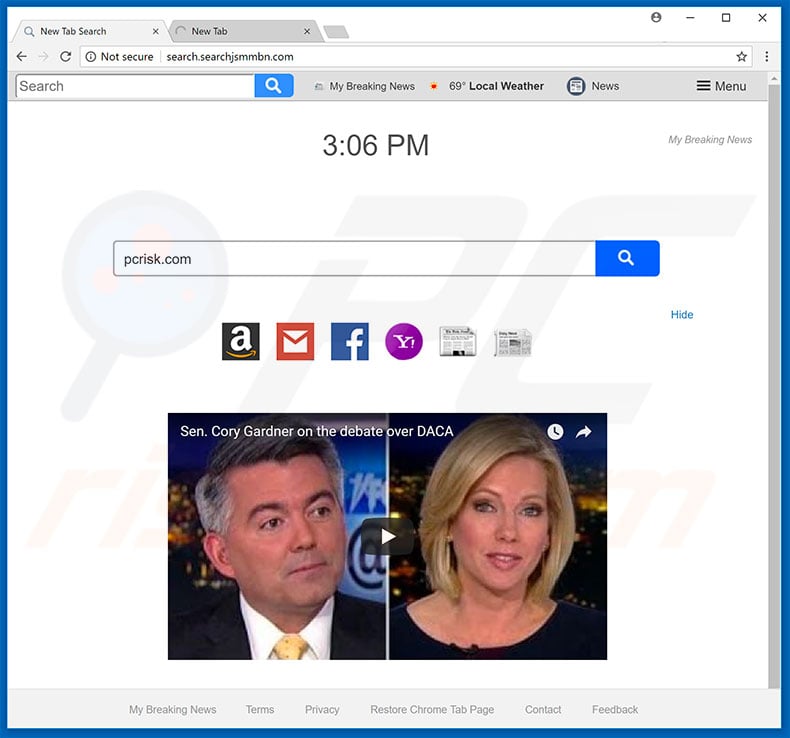Click the main blue search button
790x738 pixels.
627,258
